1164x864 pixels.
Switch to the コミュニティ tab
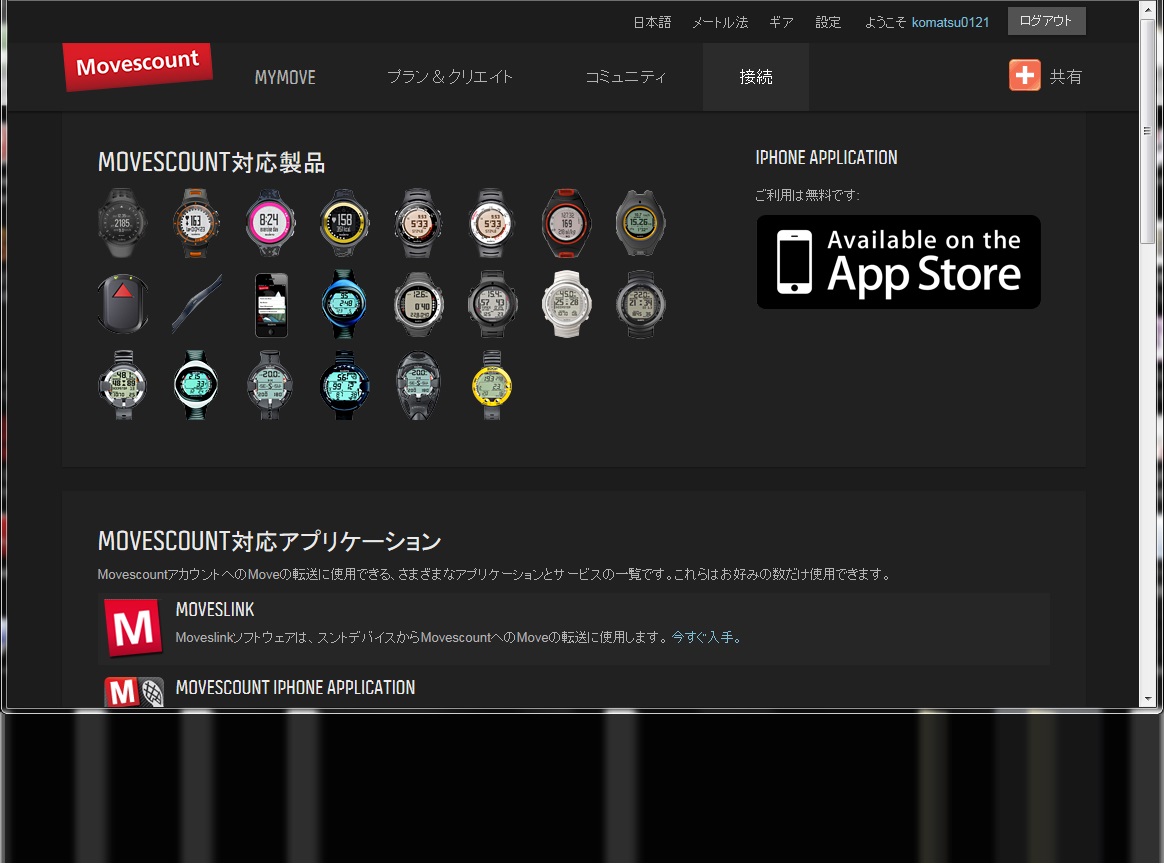(626, 76)
